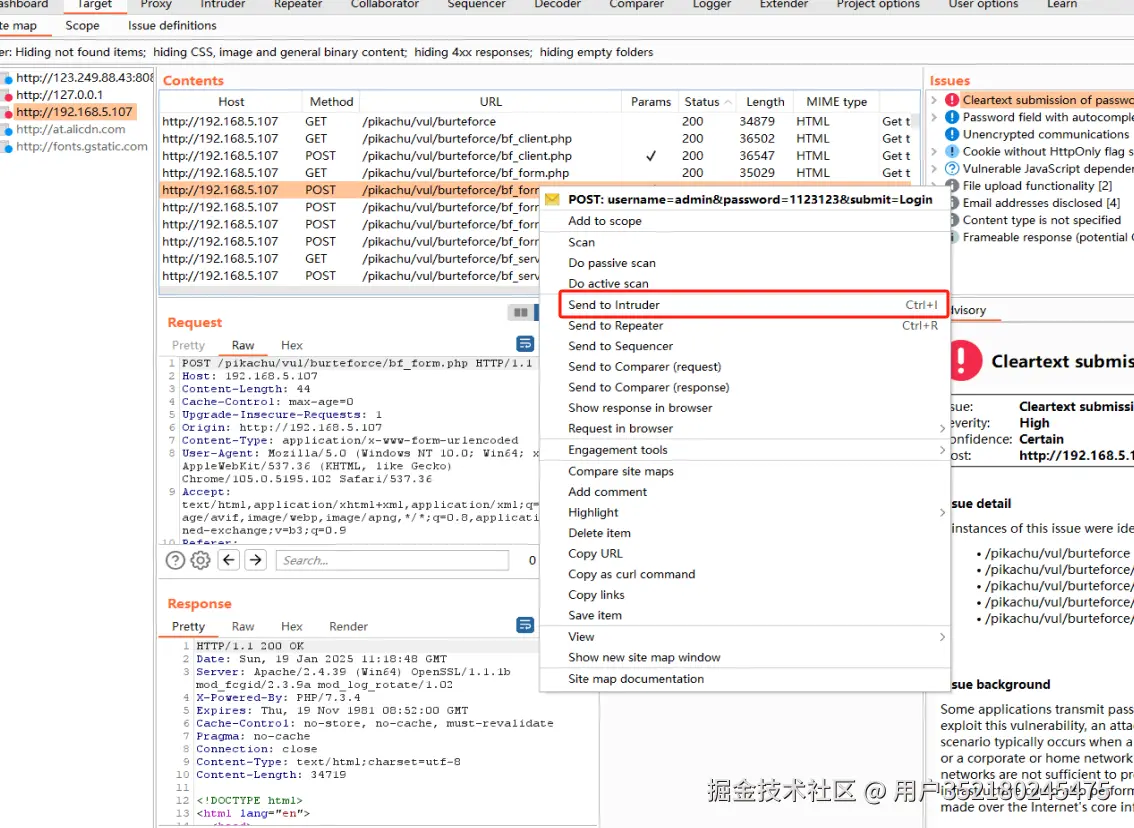The height and width of the screenshot is (828, 1134).
Task: Switch to the Proxy tab
Action: point(156,4)
